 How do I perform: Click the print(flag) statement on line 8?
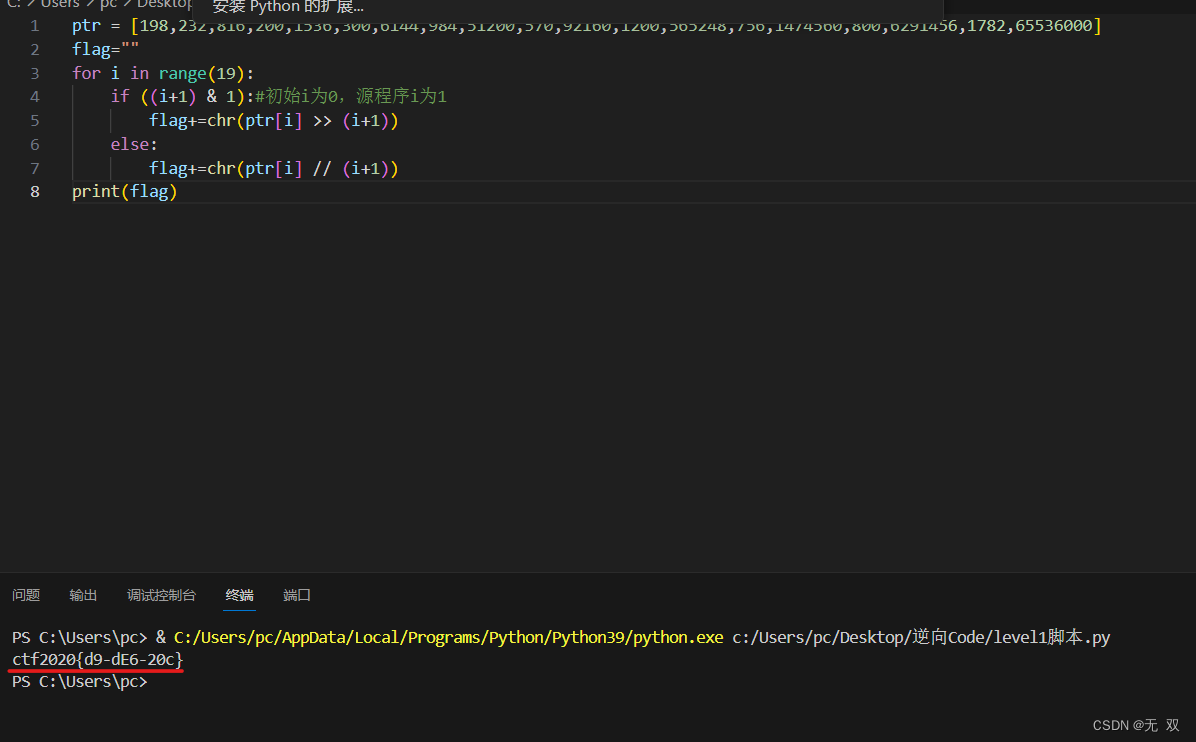(x=124, y=191)
